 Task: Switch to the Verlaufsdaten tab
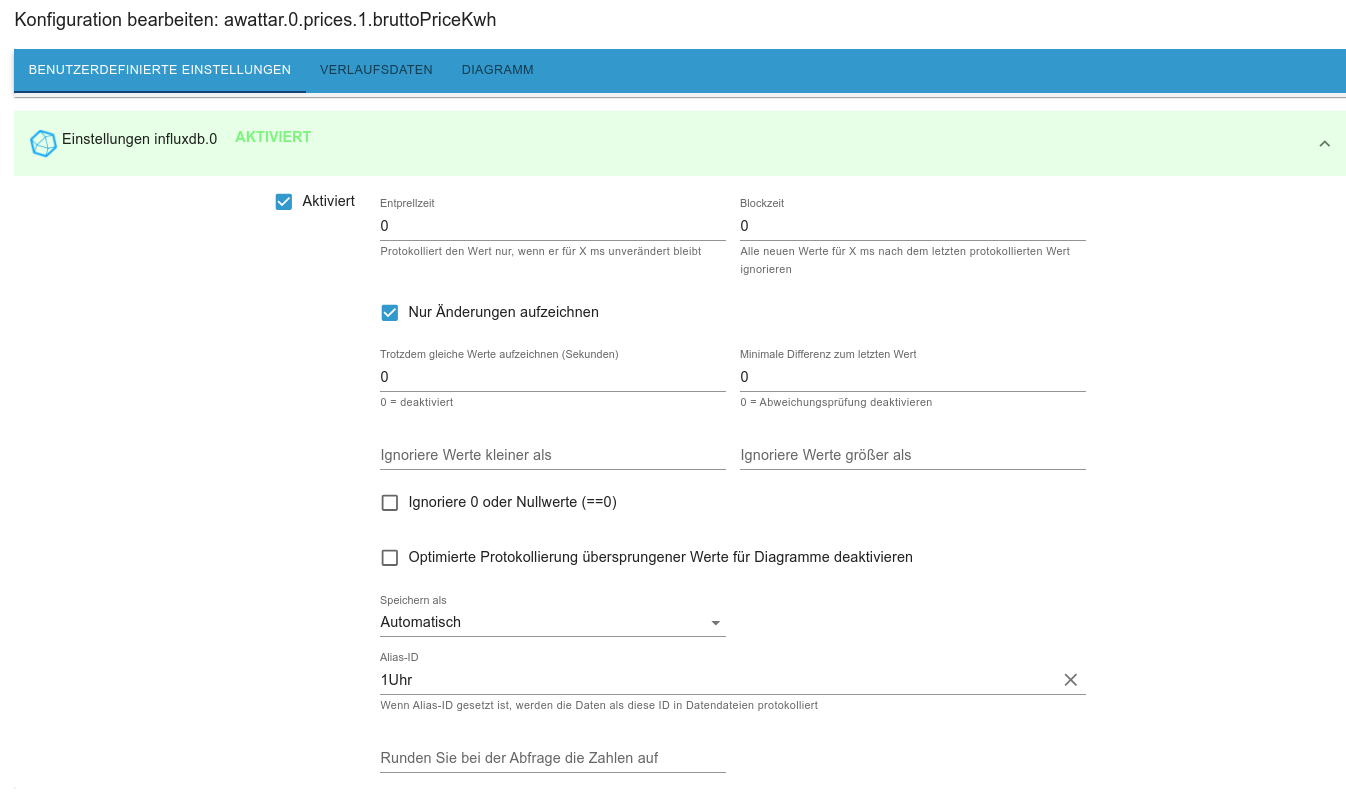(x=376, y=70)
